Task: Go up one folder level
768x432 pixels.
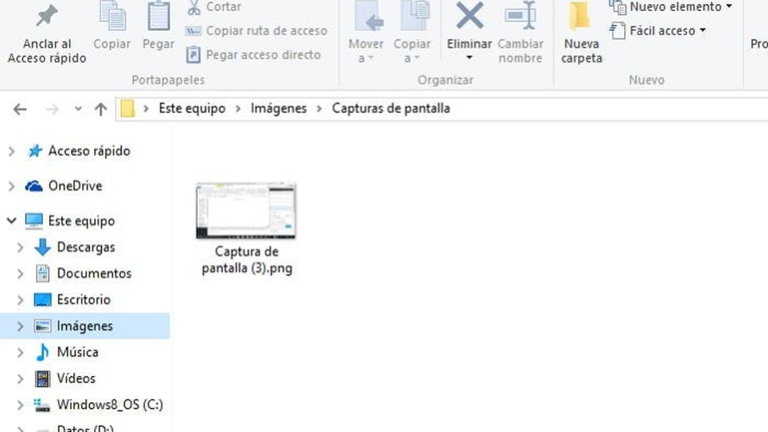Action: (x=100, y=109)
